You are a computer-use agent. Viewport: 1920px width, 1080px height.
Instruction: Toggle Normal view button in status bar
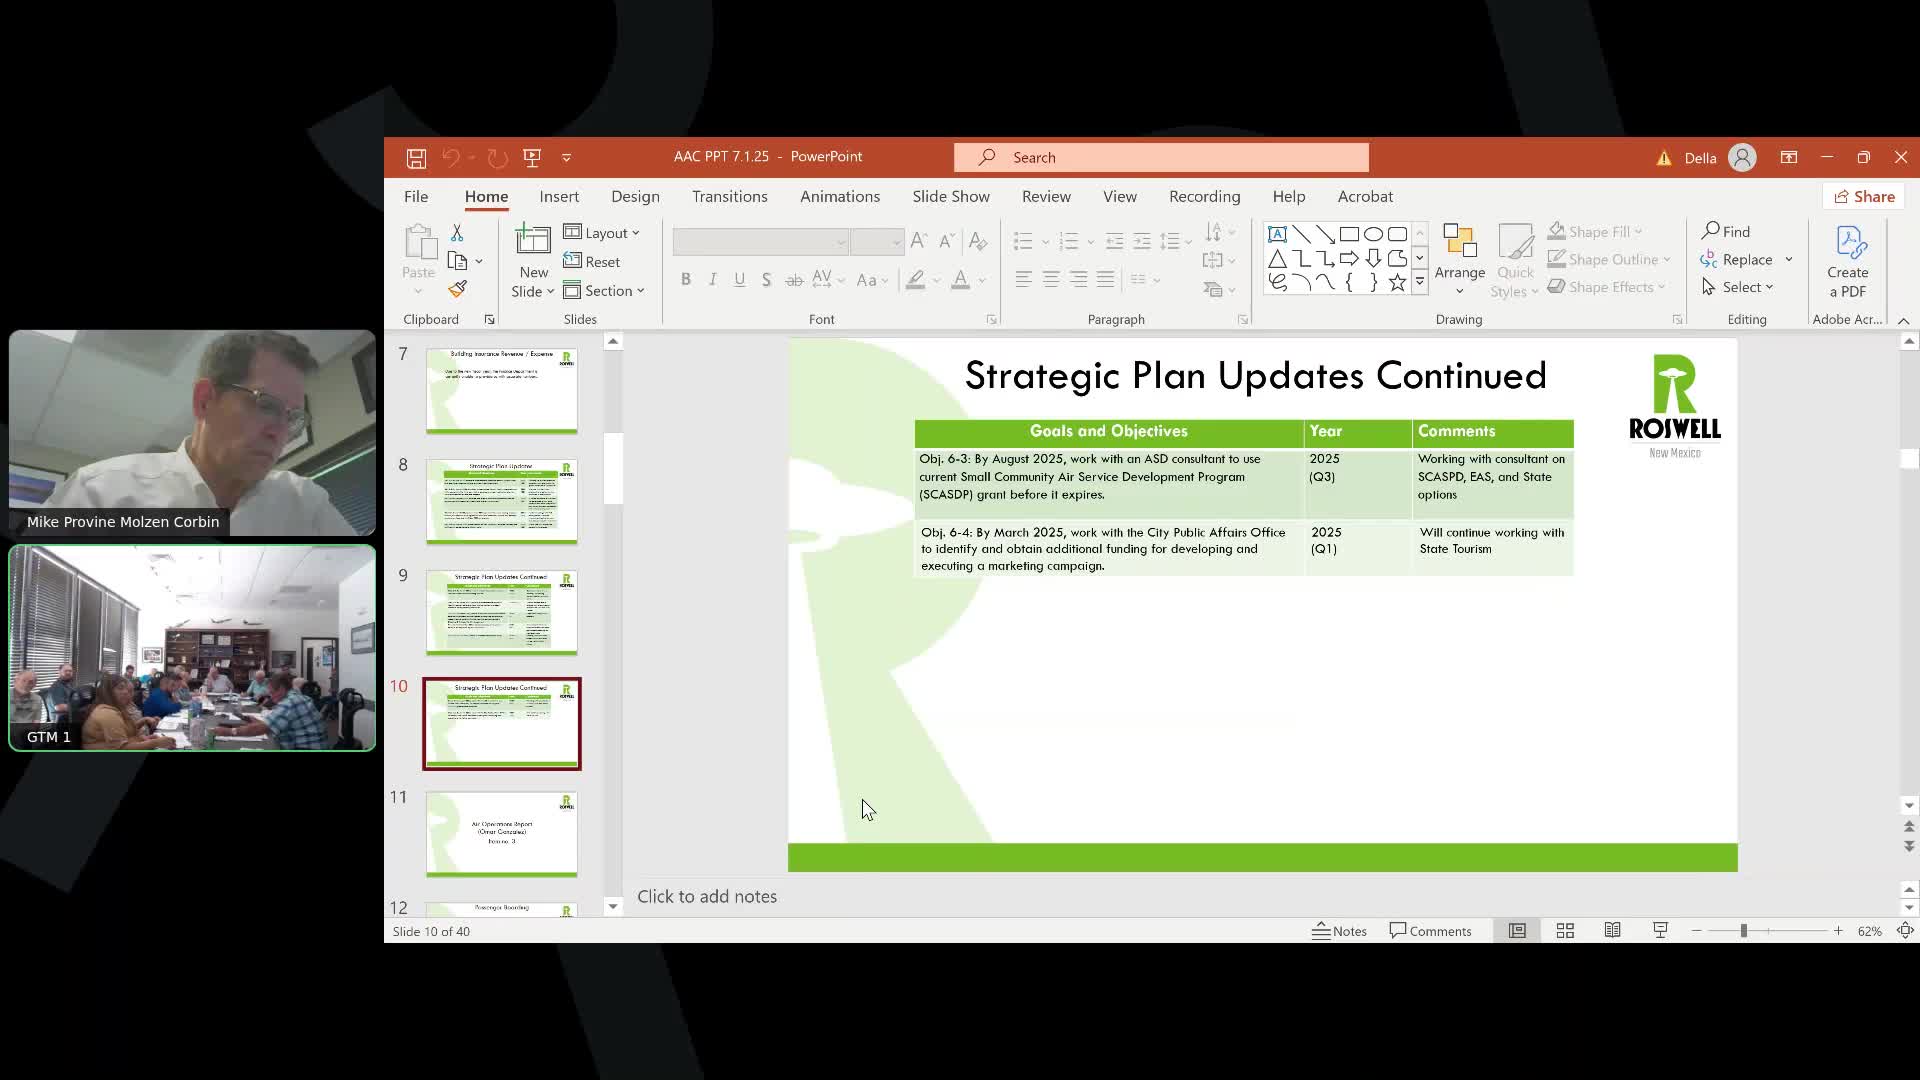pyautogui.click(x=1517, y=931)
